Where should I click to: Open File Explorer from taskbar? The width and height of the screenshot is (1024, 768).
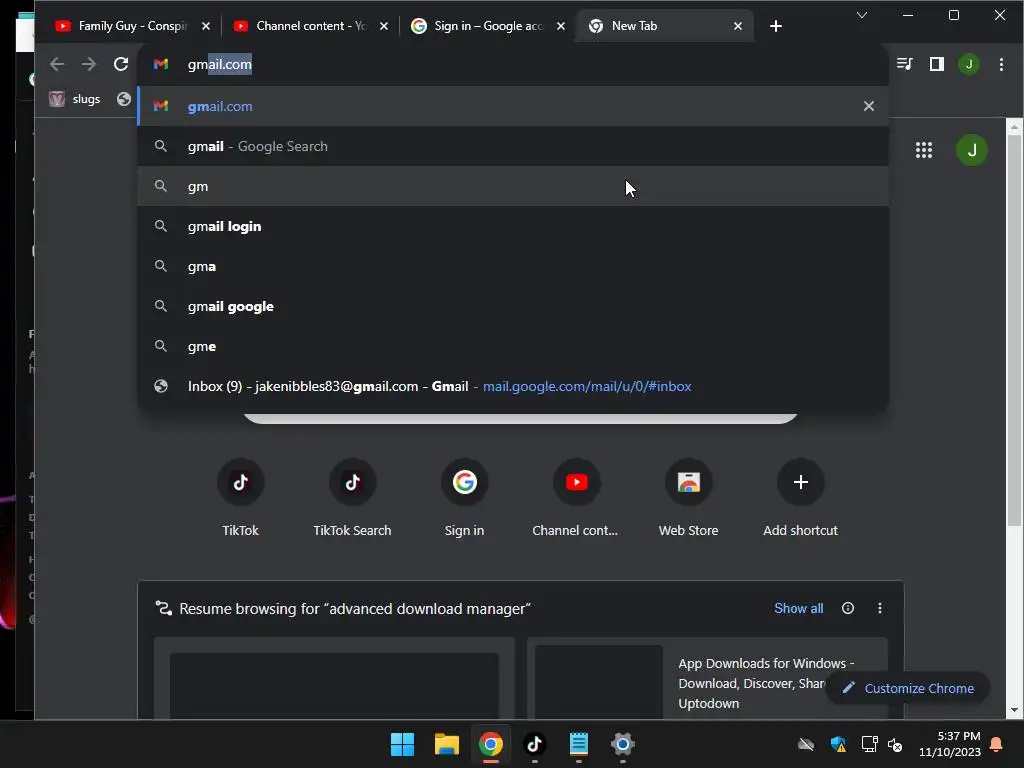pyautogui.click(x=447, y=744)
